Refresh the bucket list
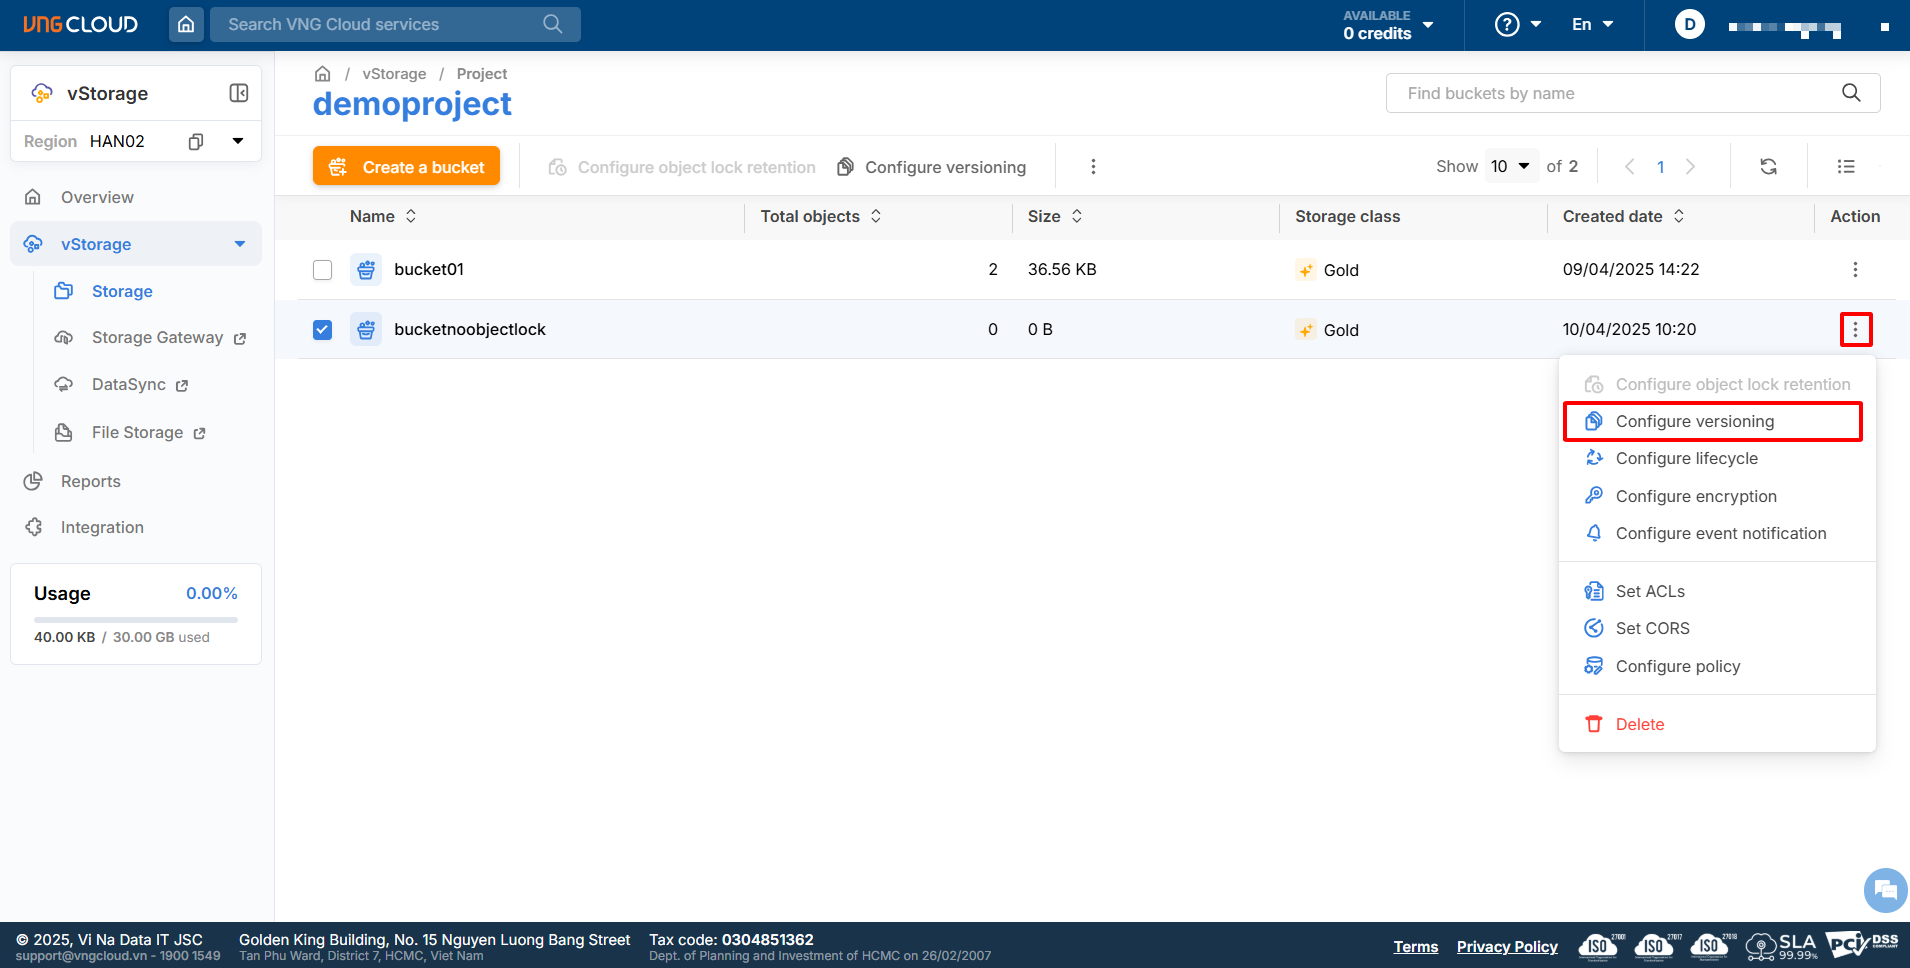 click(1768, 167)
